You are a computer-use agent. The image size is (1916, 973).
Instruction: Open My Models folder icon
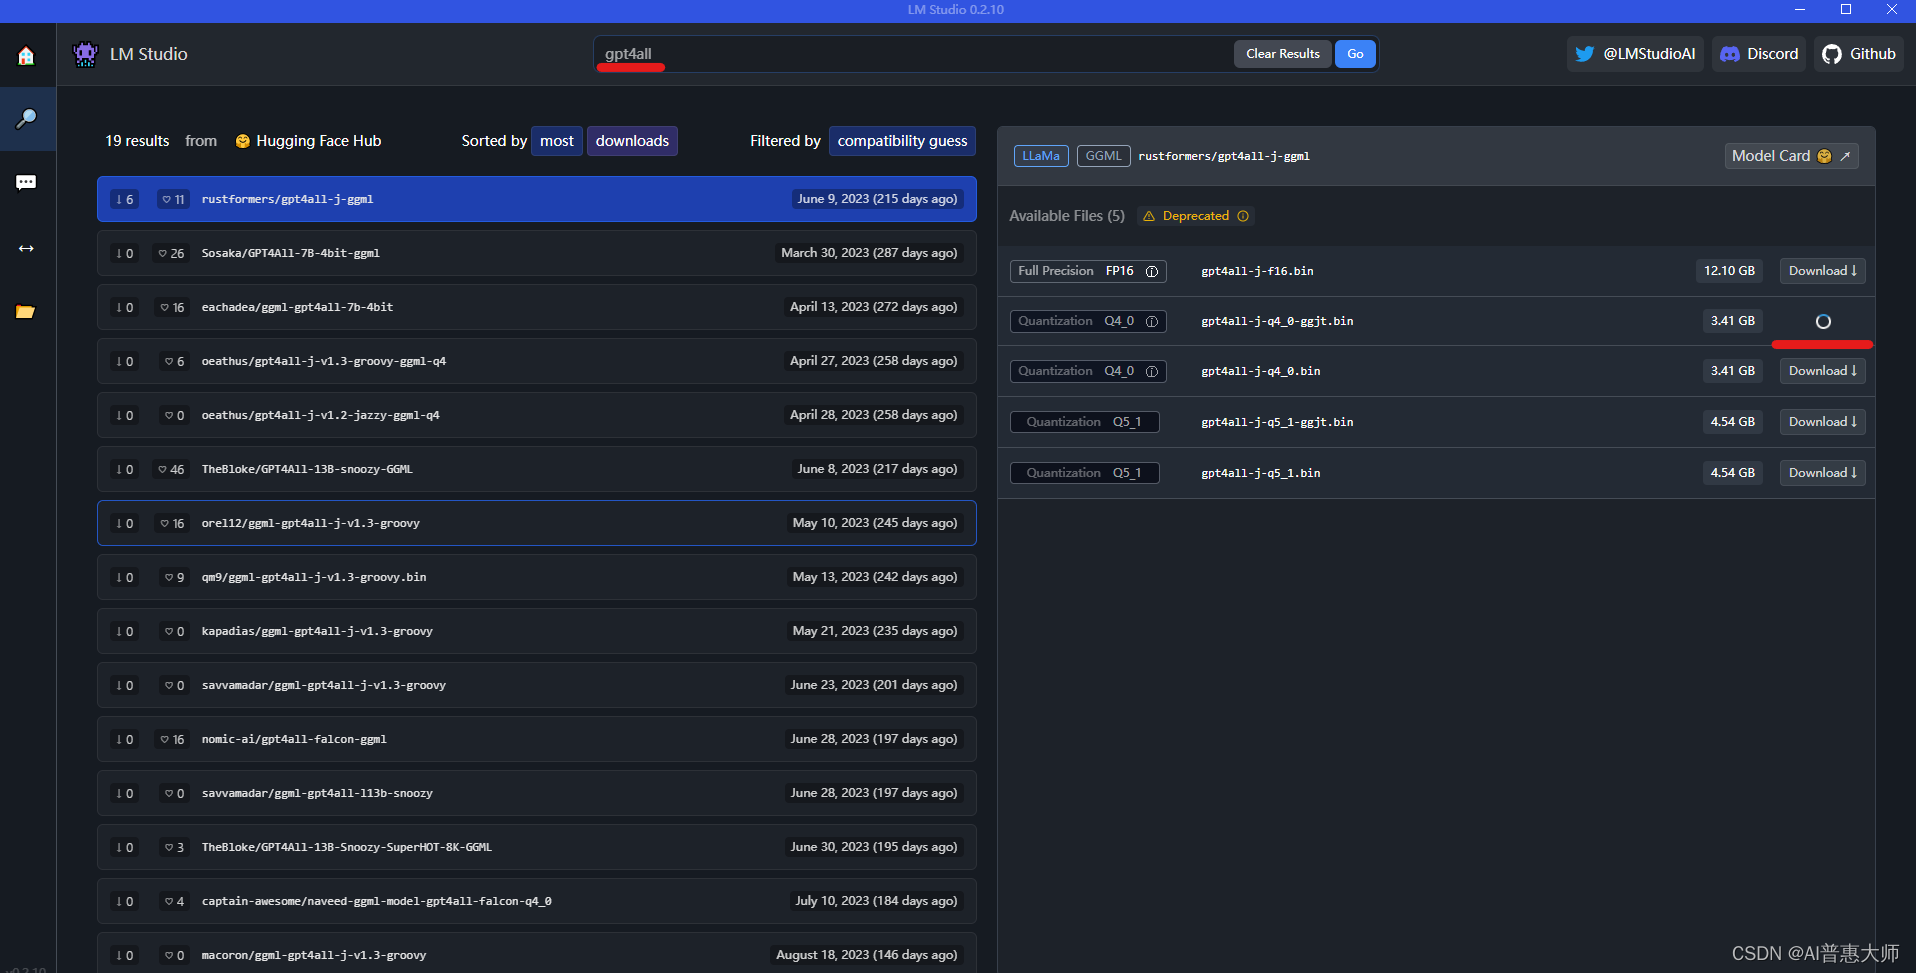click(26, 312)
